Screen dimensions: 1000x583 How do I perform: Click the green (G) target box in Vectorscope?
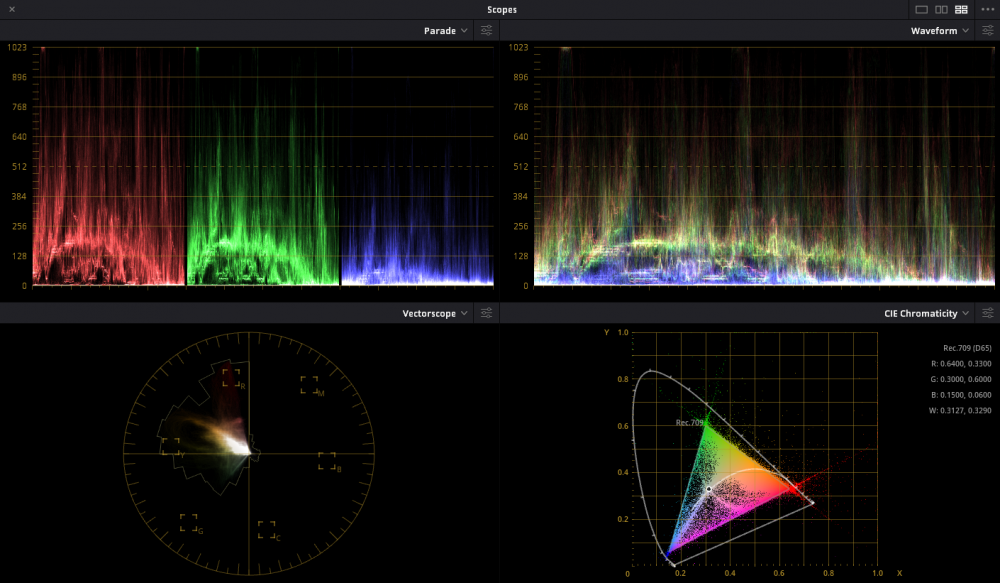[x=188, y=522]
